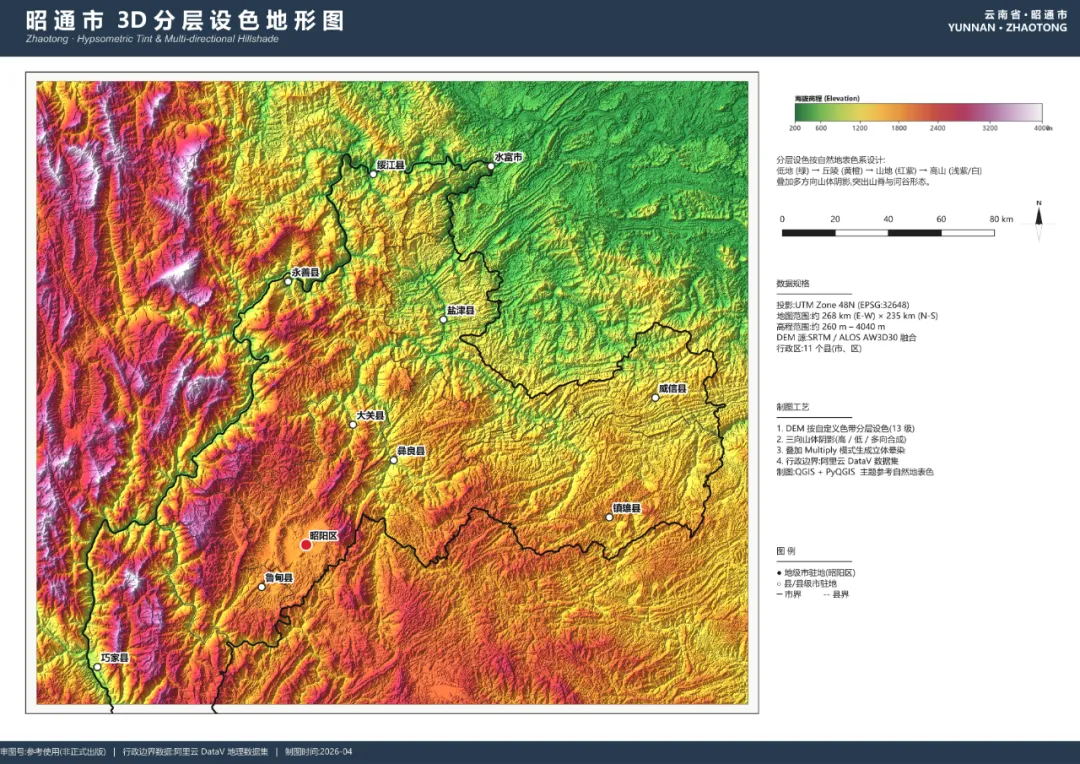The height and width of the screenshot is (764, 1080).
Task: Click the 水富市 map label
Action: pyautogui.click(x=508, y=156)
